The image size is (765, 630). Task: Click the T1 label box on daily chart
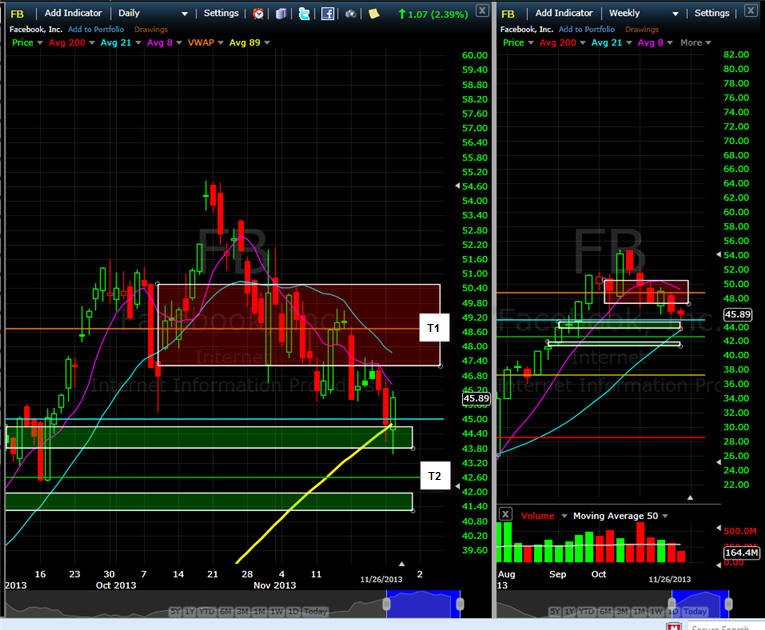click(433, 328)
